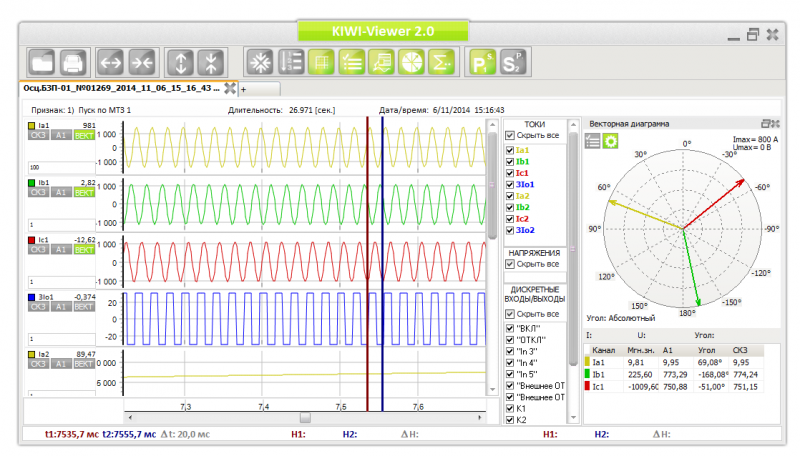Toggle the 3Io1 channel checkbox
The width and height of the screenshot is (800, 456).
point(510,183)
